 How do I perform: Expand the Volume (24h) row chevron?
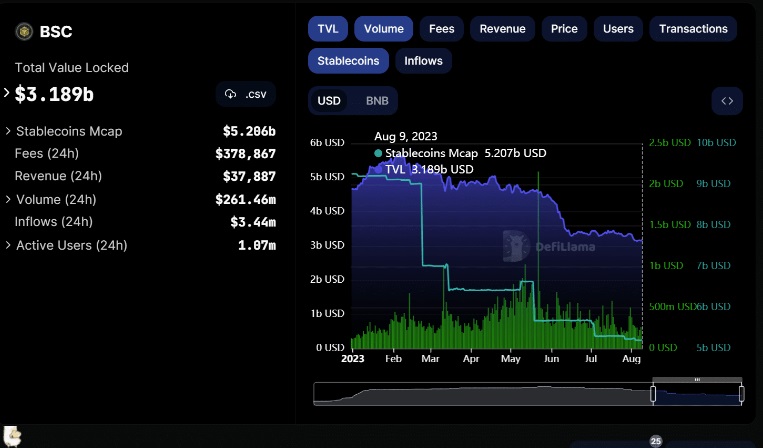(8, 199)
